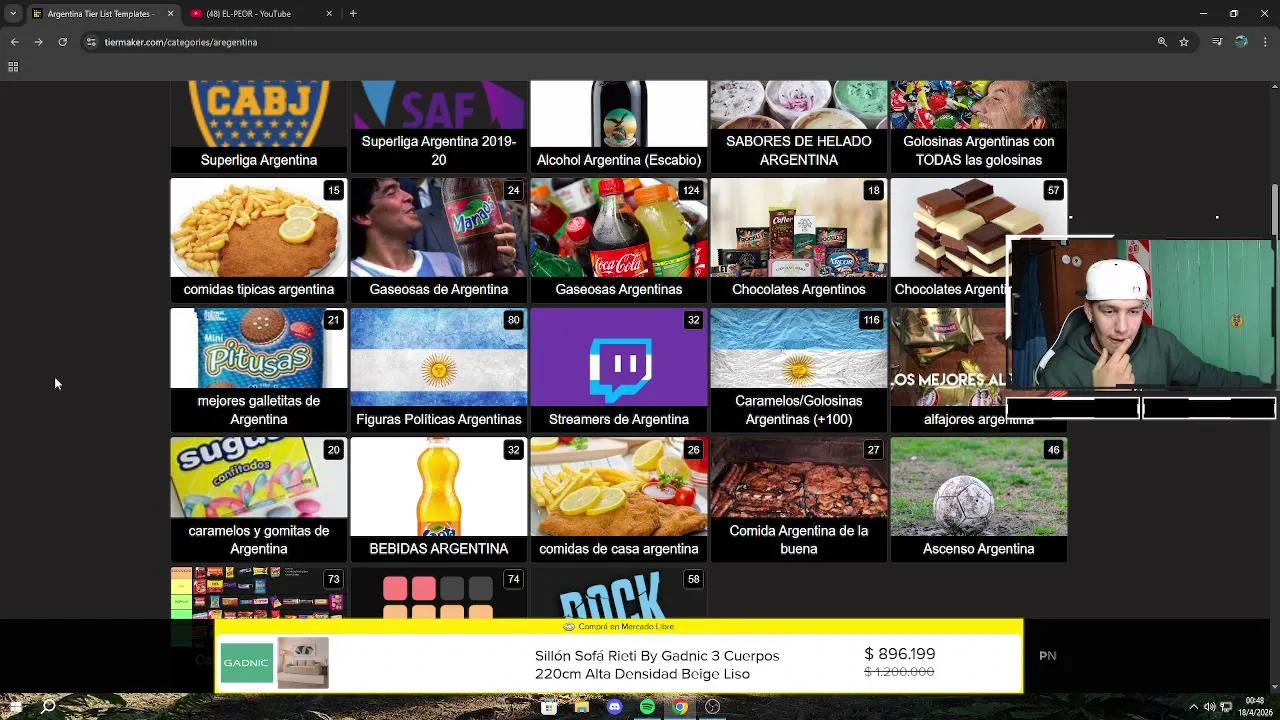Open Caramelos/Golosinas Argentinas (+100) template
Viewport: 1280px width, 720px height.
tap(799, 370)
